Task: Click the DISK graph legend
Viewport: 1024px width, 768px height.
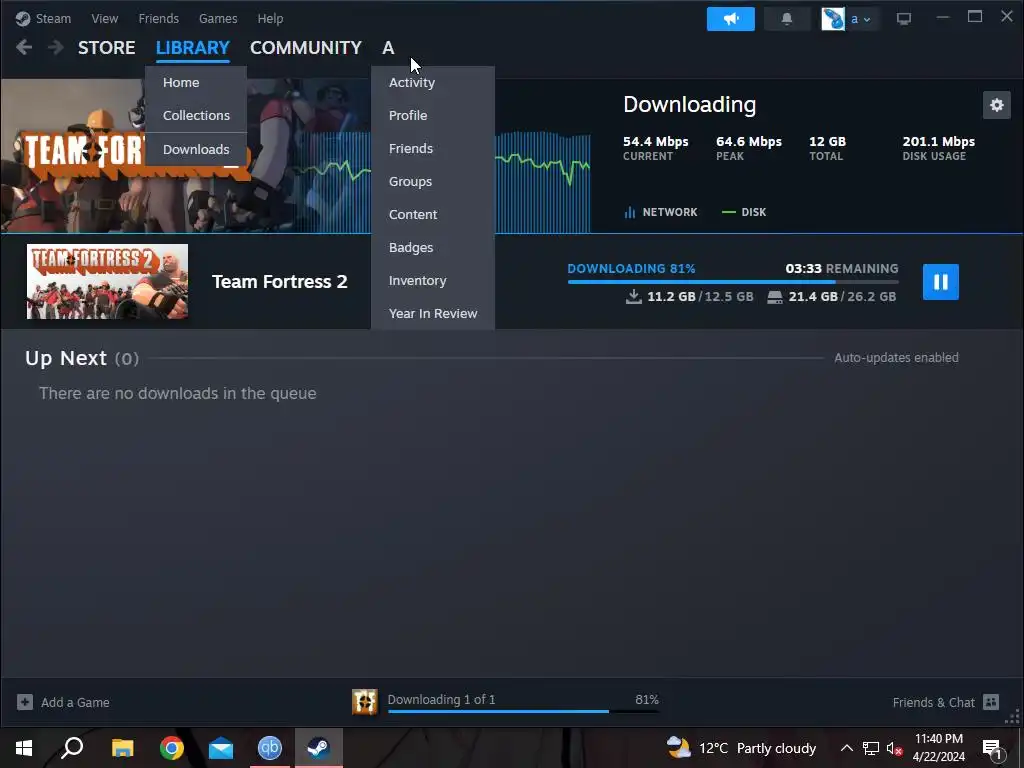Action: (744, 212)
